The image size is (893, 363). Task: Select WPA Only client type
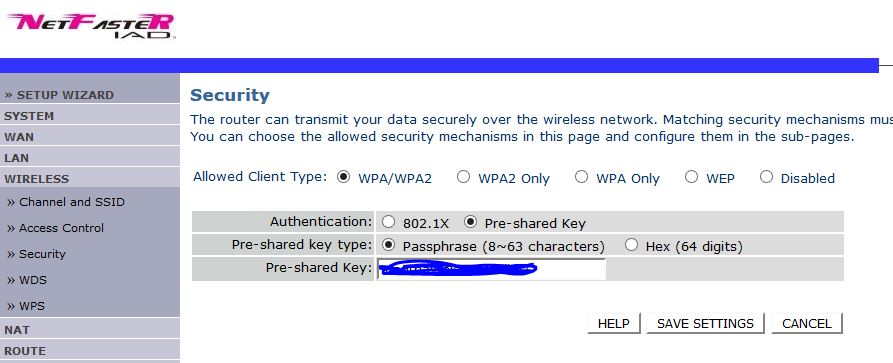point(581,177)
